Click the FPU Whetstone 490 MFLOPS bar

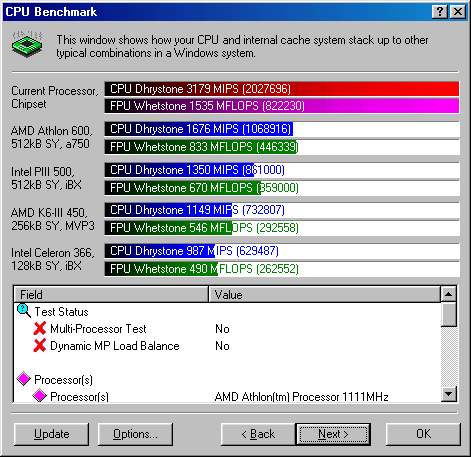282,269
